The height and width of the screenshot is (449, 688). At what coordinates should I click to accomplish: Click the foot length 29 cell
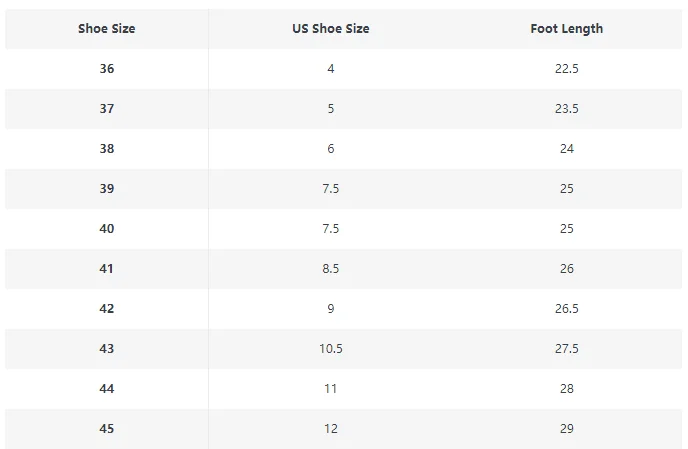click(566, 429)
